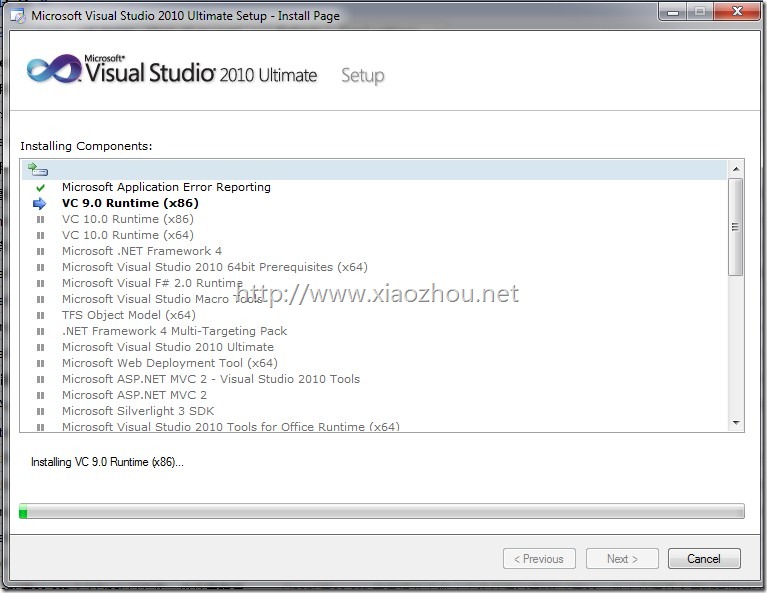Click pending icon beside Visual F# 2.0 Runtime
767x593 pixels.
41,283
